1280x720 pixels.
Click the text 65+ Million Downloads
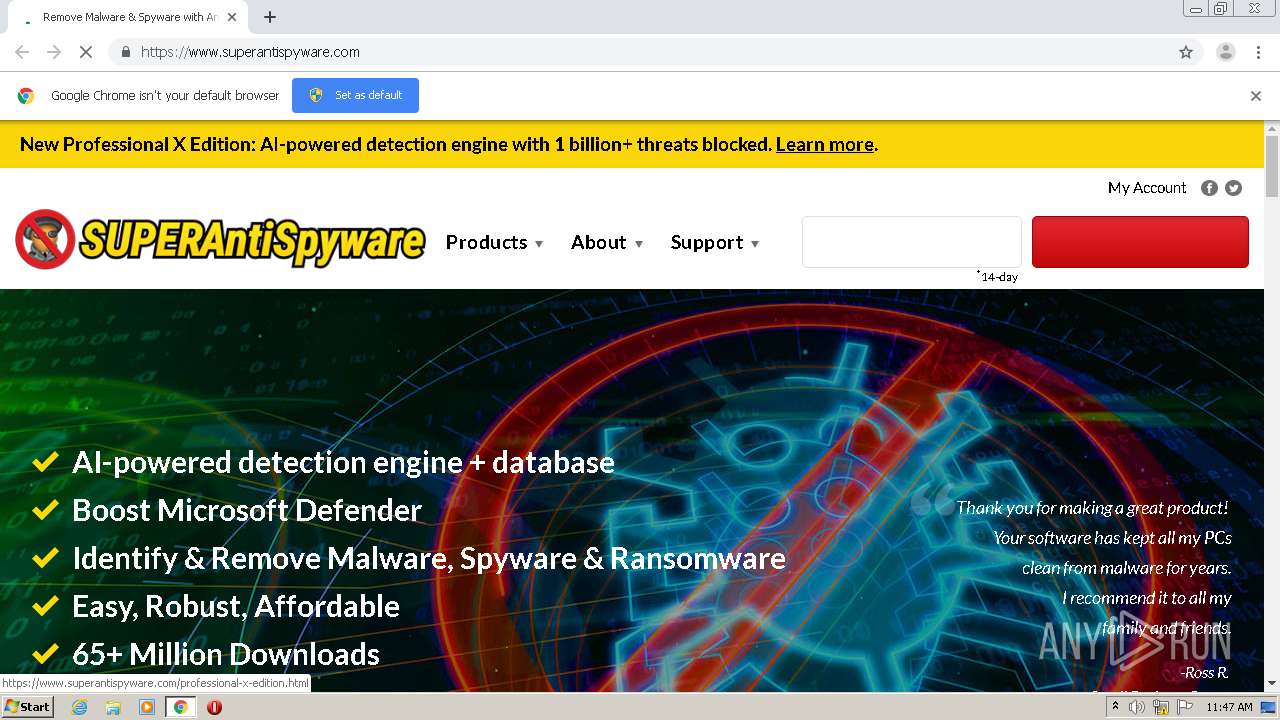click(x=226, y=654)
